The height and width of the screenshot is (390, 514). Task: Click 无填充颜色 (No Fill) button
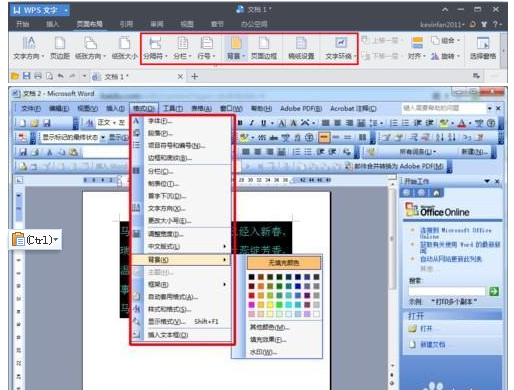(x=284, y=263)
